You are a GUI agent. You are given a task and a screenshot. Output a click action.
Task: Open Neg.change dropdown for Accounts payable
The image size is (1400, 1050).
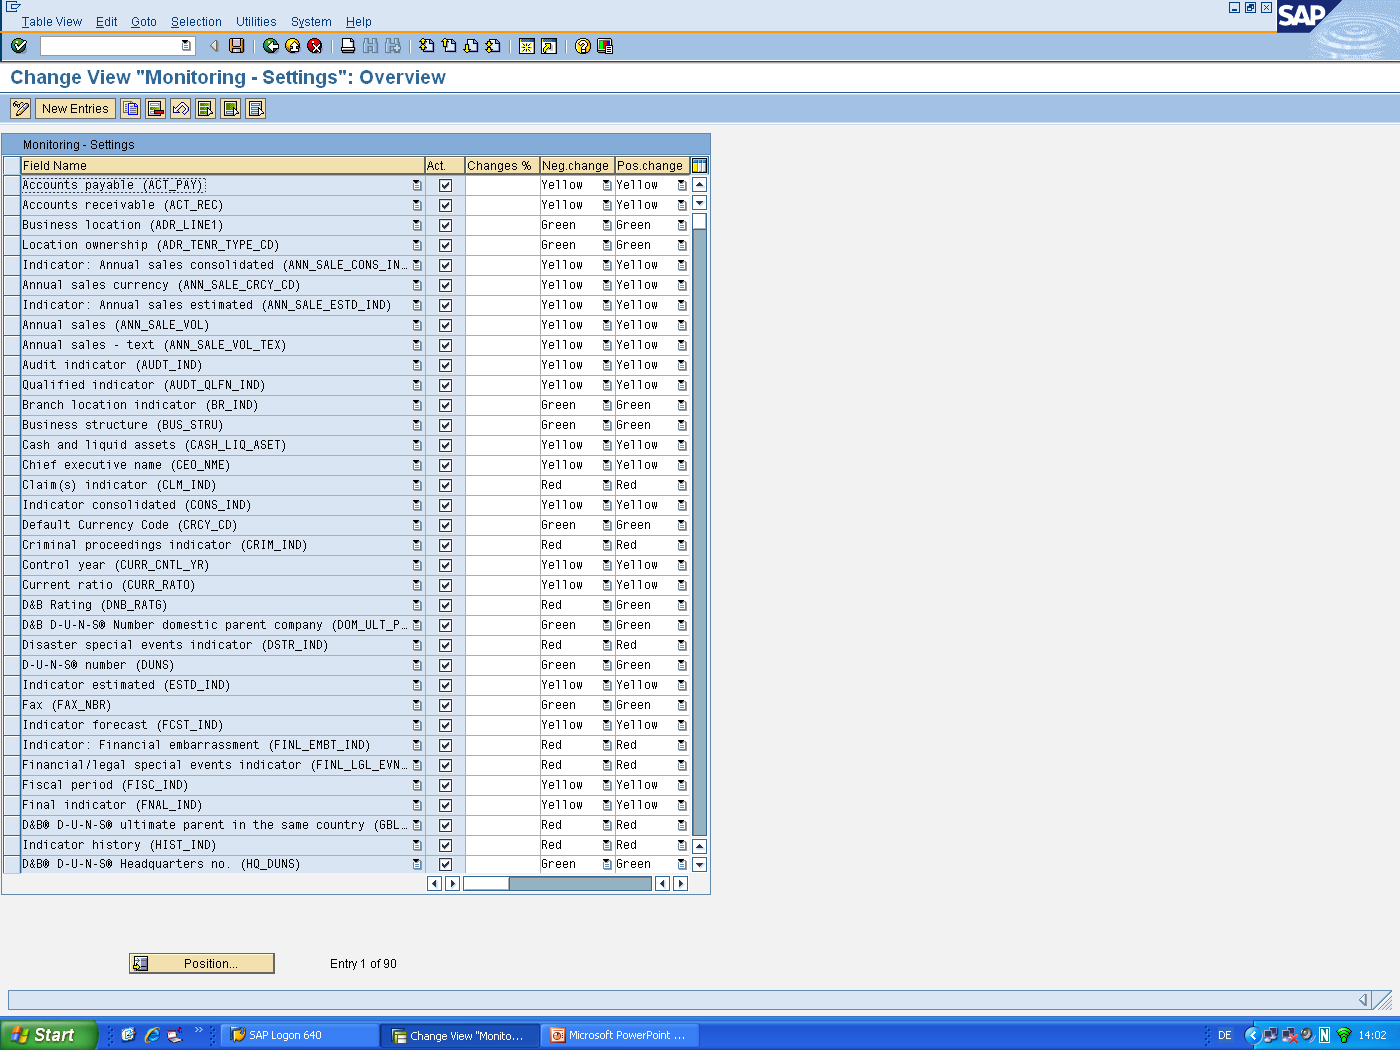point(607,185)
